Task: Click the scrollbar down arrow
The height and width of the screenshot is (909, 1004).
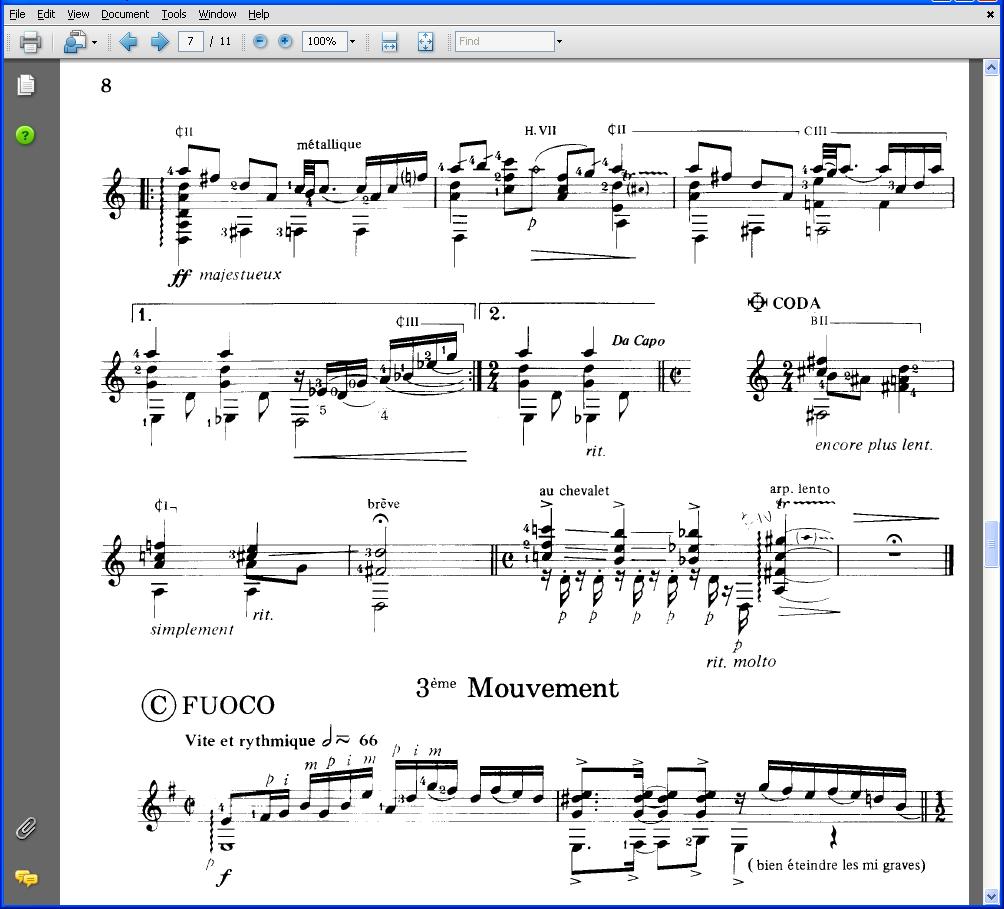Action: click(991, 896)
